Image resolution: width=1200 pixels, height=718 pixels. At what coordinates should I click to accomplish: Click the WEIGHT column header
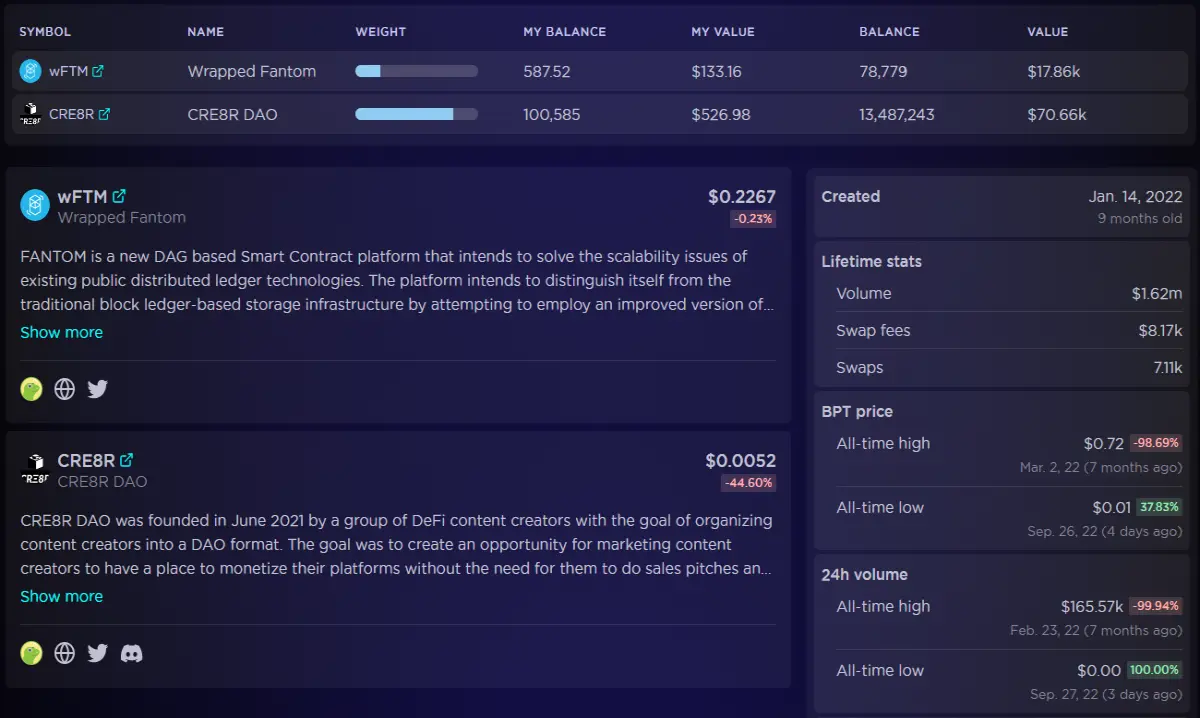point(380,32)
